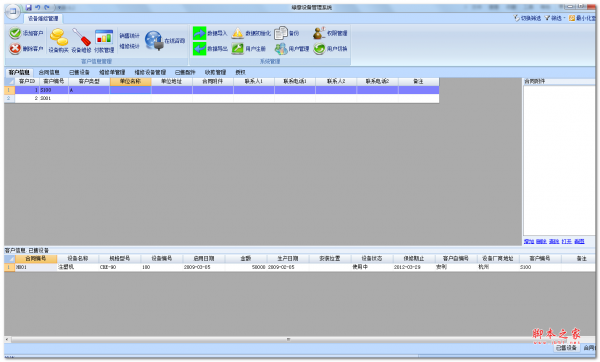Image resolution: width=600 pixels, height=362 pixels.
Task: Click contract number cell HB01
Action: pos(36,267)
